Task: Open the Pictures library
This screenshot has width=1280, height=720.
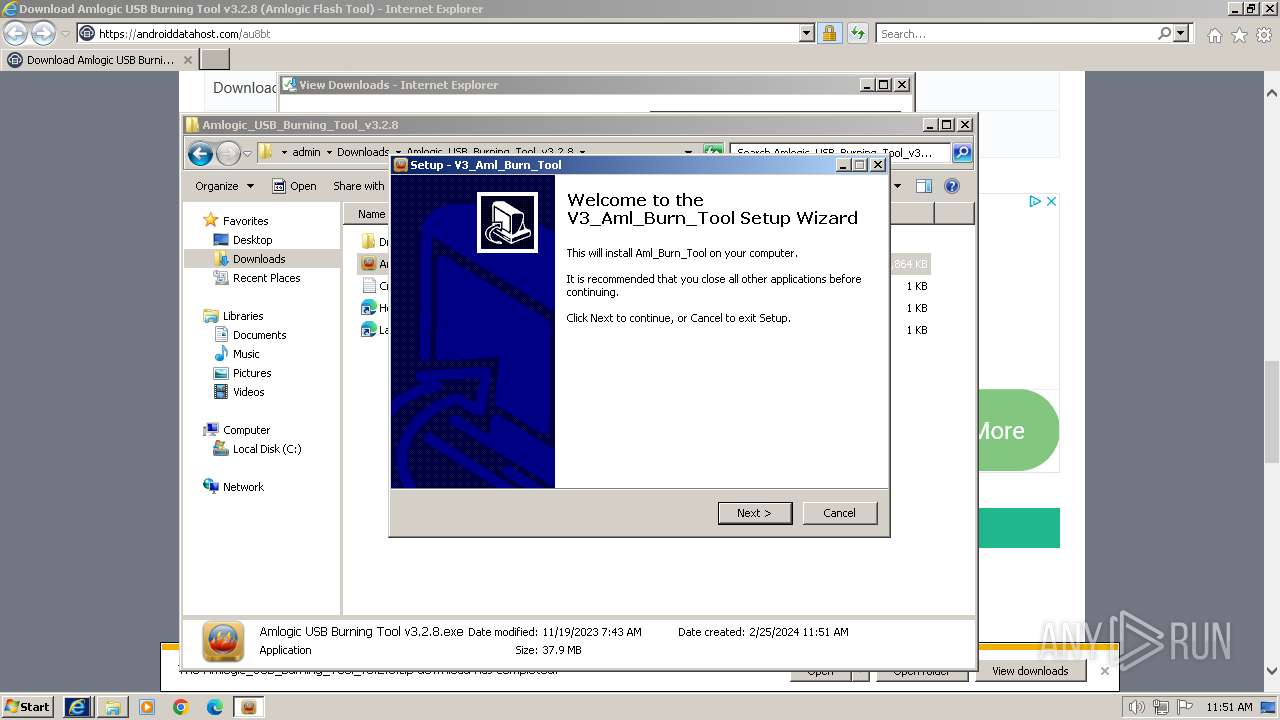Action: (x=252, y=373)
